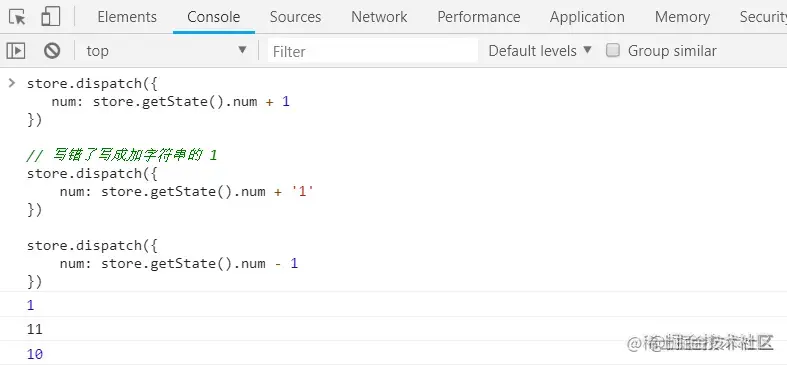This screenshot has height=365, width=787.
Task: Activate the inspect element picker icon
Action: point(18,17)
